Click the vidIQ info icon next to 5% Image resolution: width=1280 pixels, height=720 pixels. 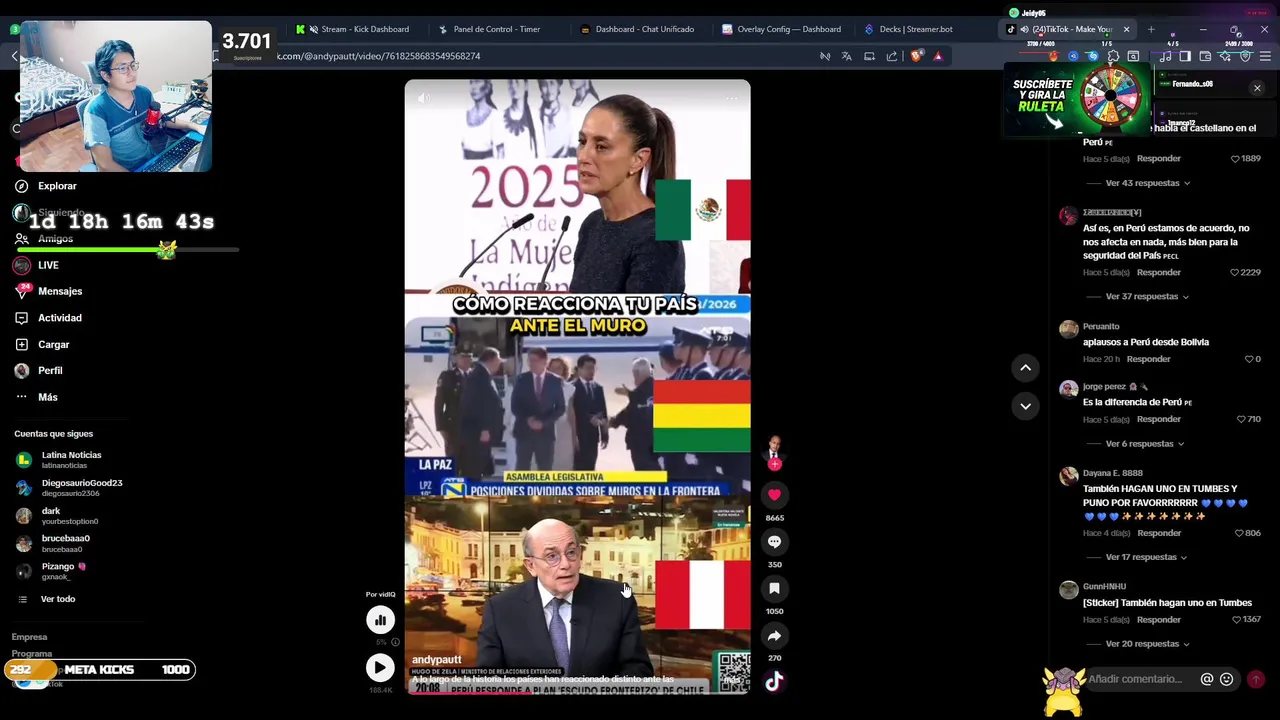point(395,642)
